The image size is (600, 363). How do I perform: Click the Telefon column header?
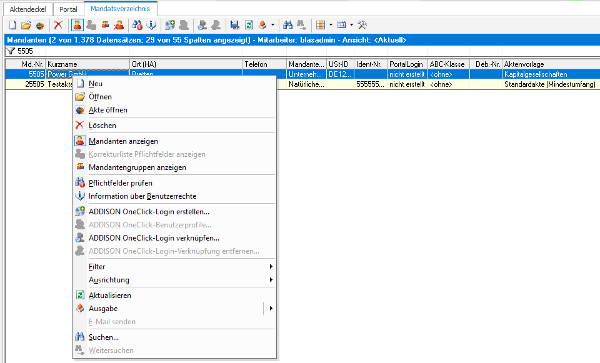pos(264,64)
